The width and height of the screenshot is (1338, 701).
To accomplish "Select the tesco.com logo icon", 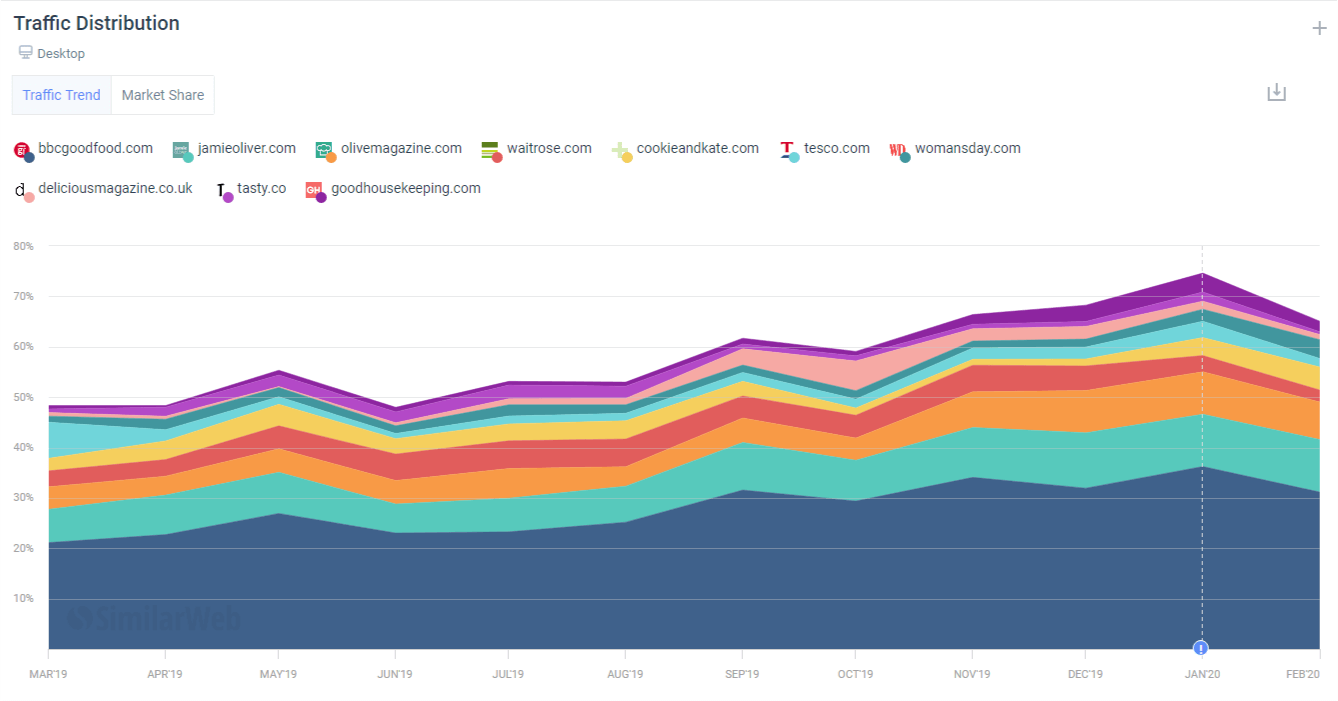I will [x=789, y=148].
